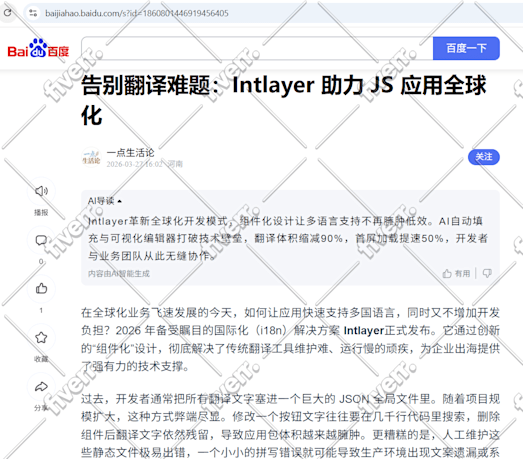Click the baijiahao.baidu.com URL in the address bar

137,13
